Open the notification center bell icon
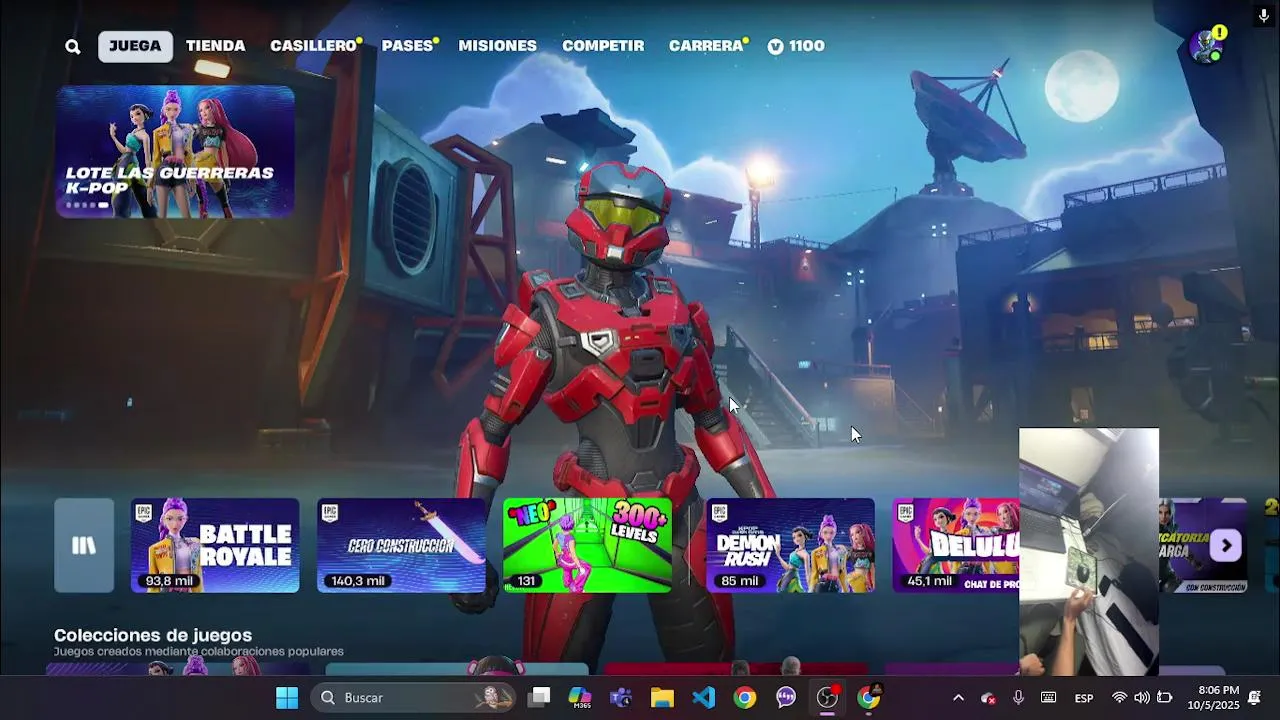The height and width of the screenshot is (720, 1280). tap(1254, 698)
